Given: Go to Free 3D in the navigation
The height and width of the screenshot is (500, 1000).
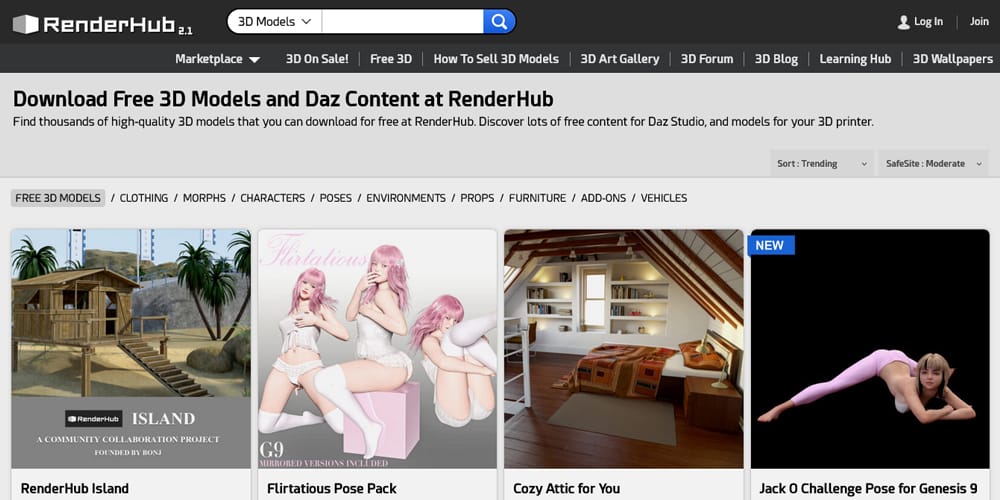Looking at the screenshot, I should point(391,59).
